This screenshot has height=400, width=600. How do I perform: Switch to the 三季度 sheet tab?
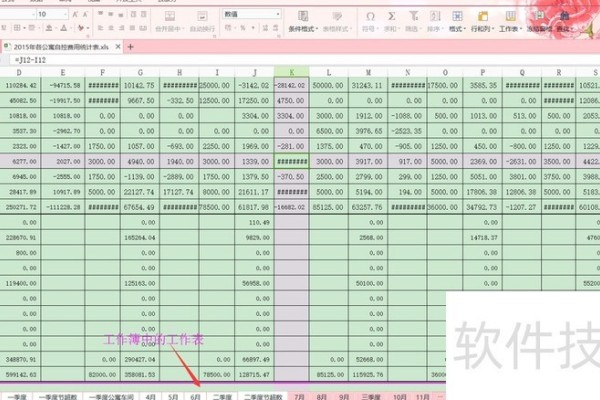point(371,397)
